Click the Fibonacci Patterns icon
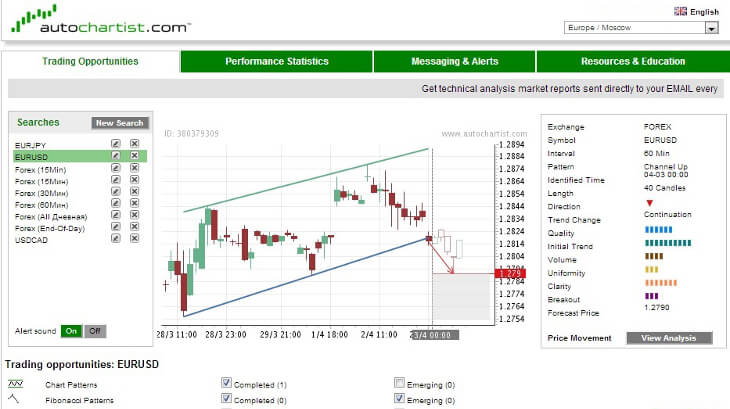Screen dimensions: 730x409 point(13,398)
